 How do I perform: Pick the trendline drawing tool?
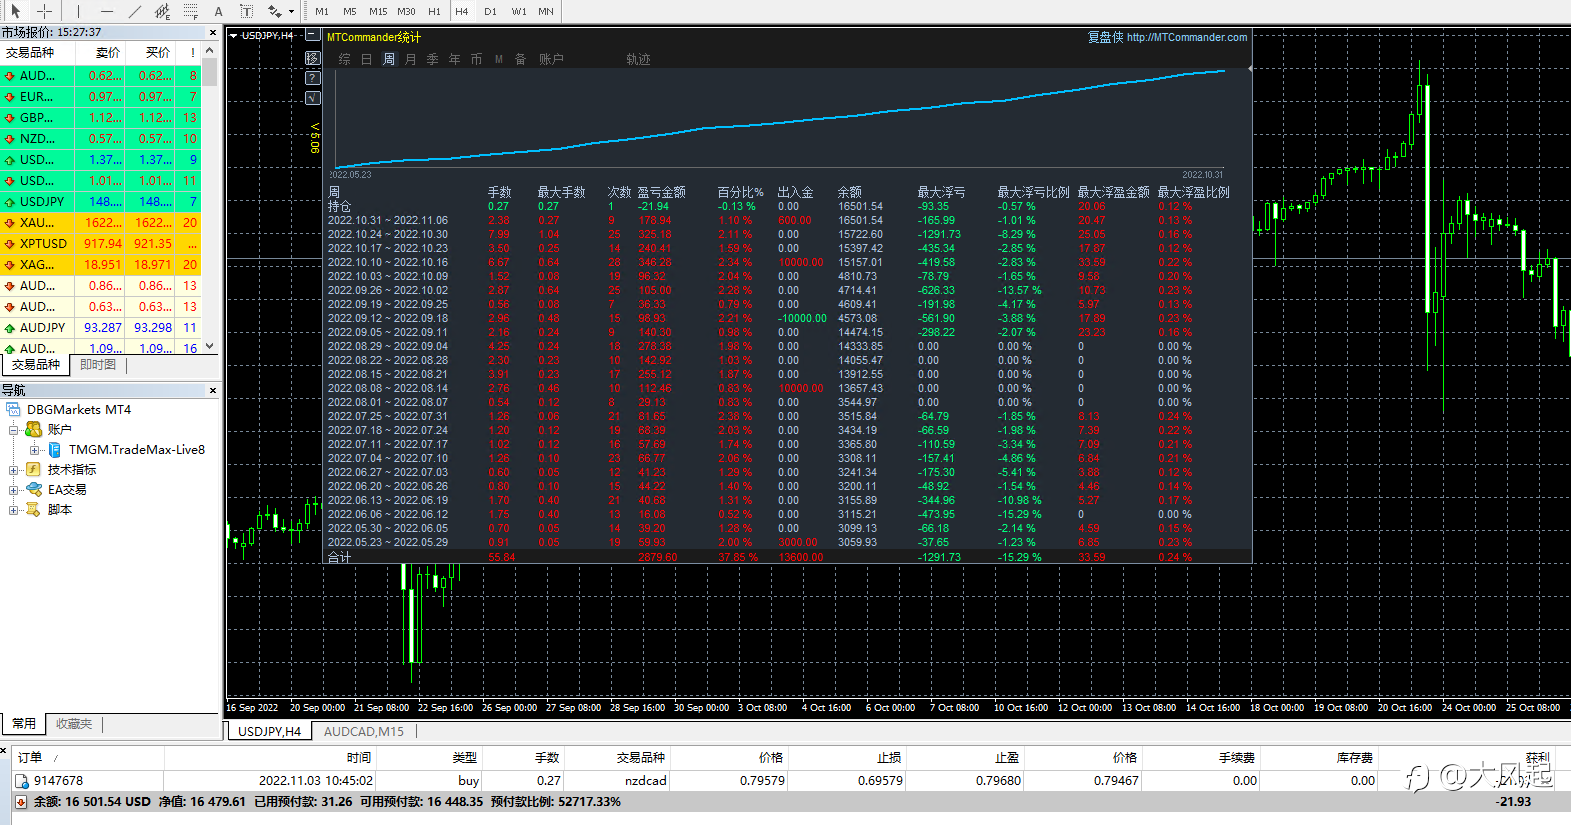click(x=135, y=11)
